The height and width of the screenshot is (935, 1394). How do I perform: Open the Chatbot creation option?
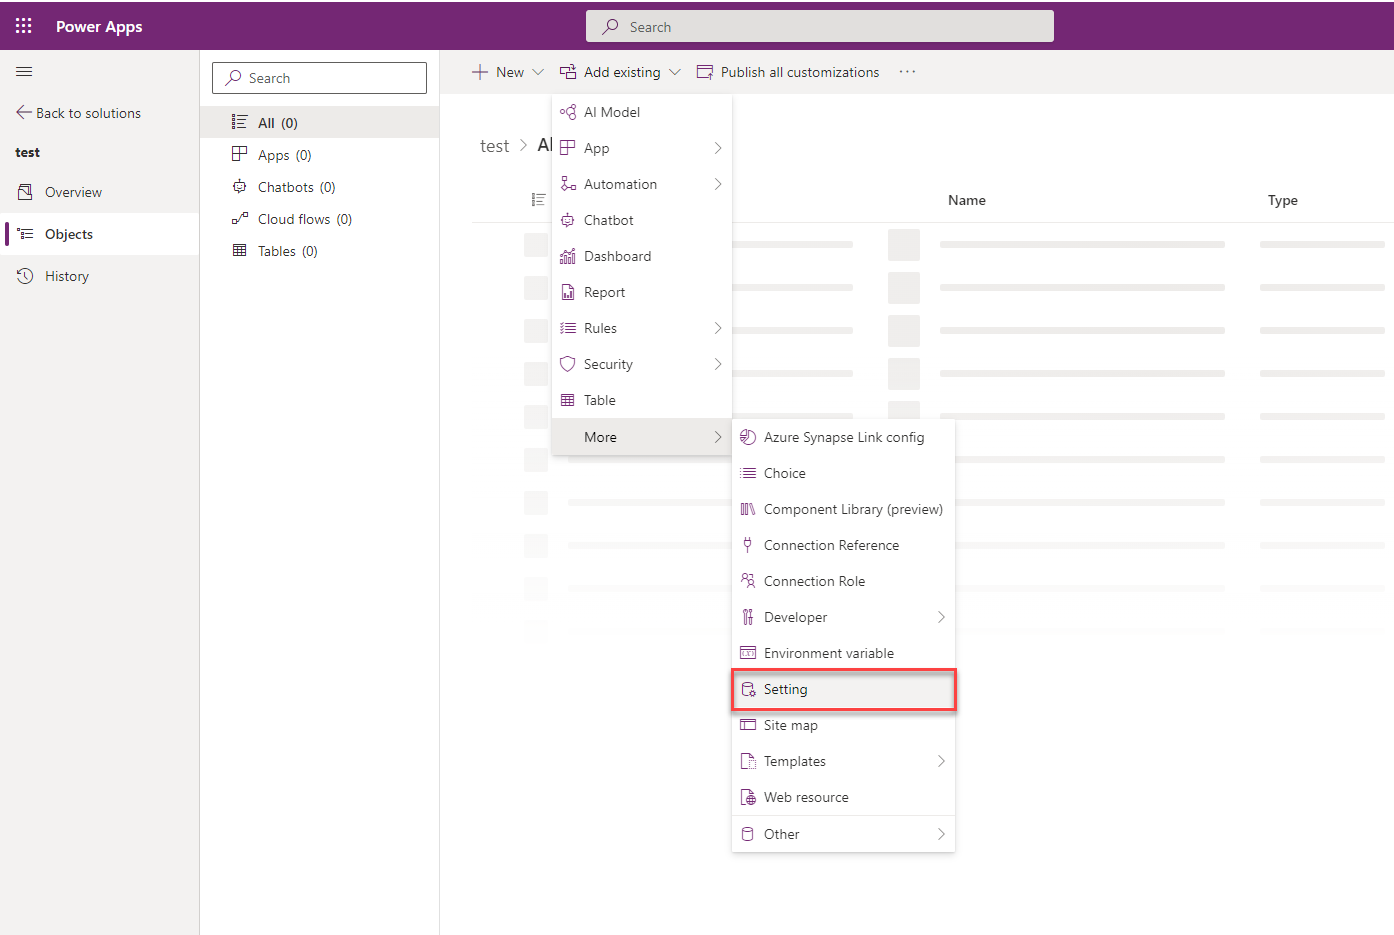608,220
